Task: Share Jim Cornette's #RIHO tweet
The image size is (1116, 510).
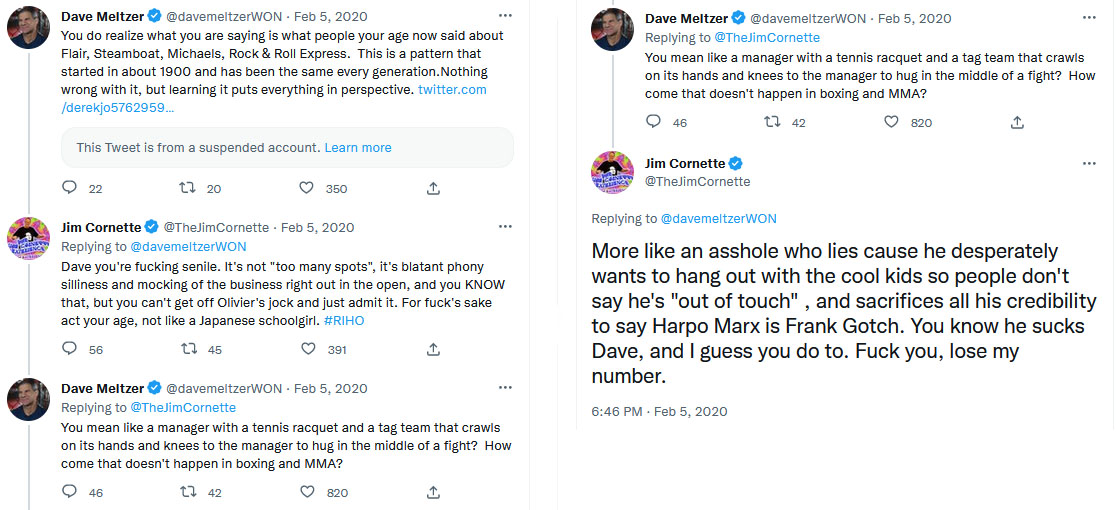Action: (x=433, y=349)
